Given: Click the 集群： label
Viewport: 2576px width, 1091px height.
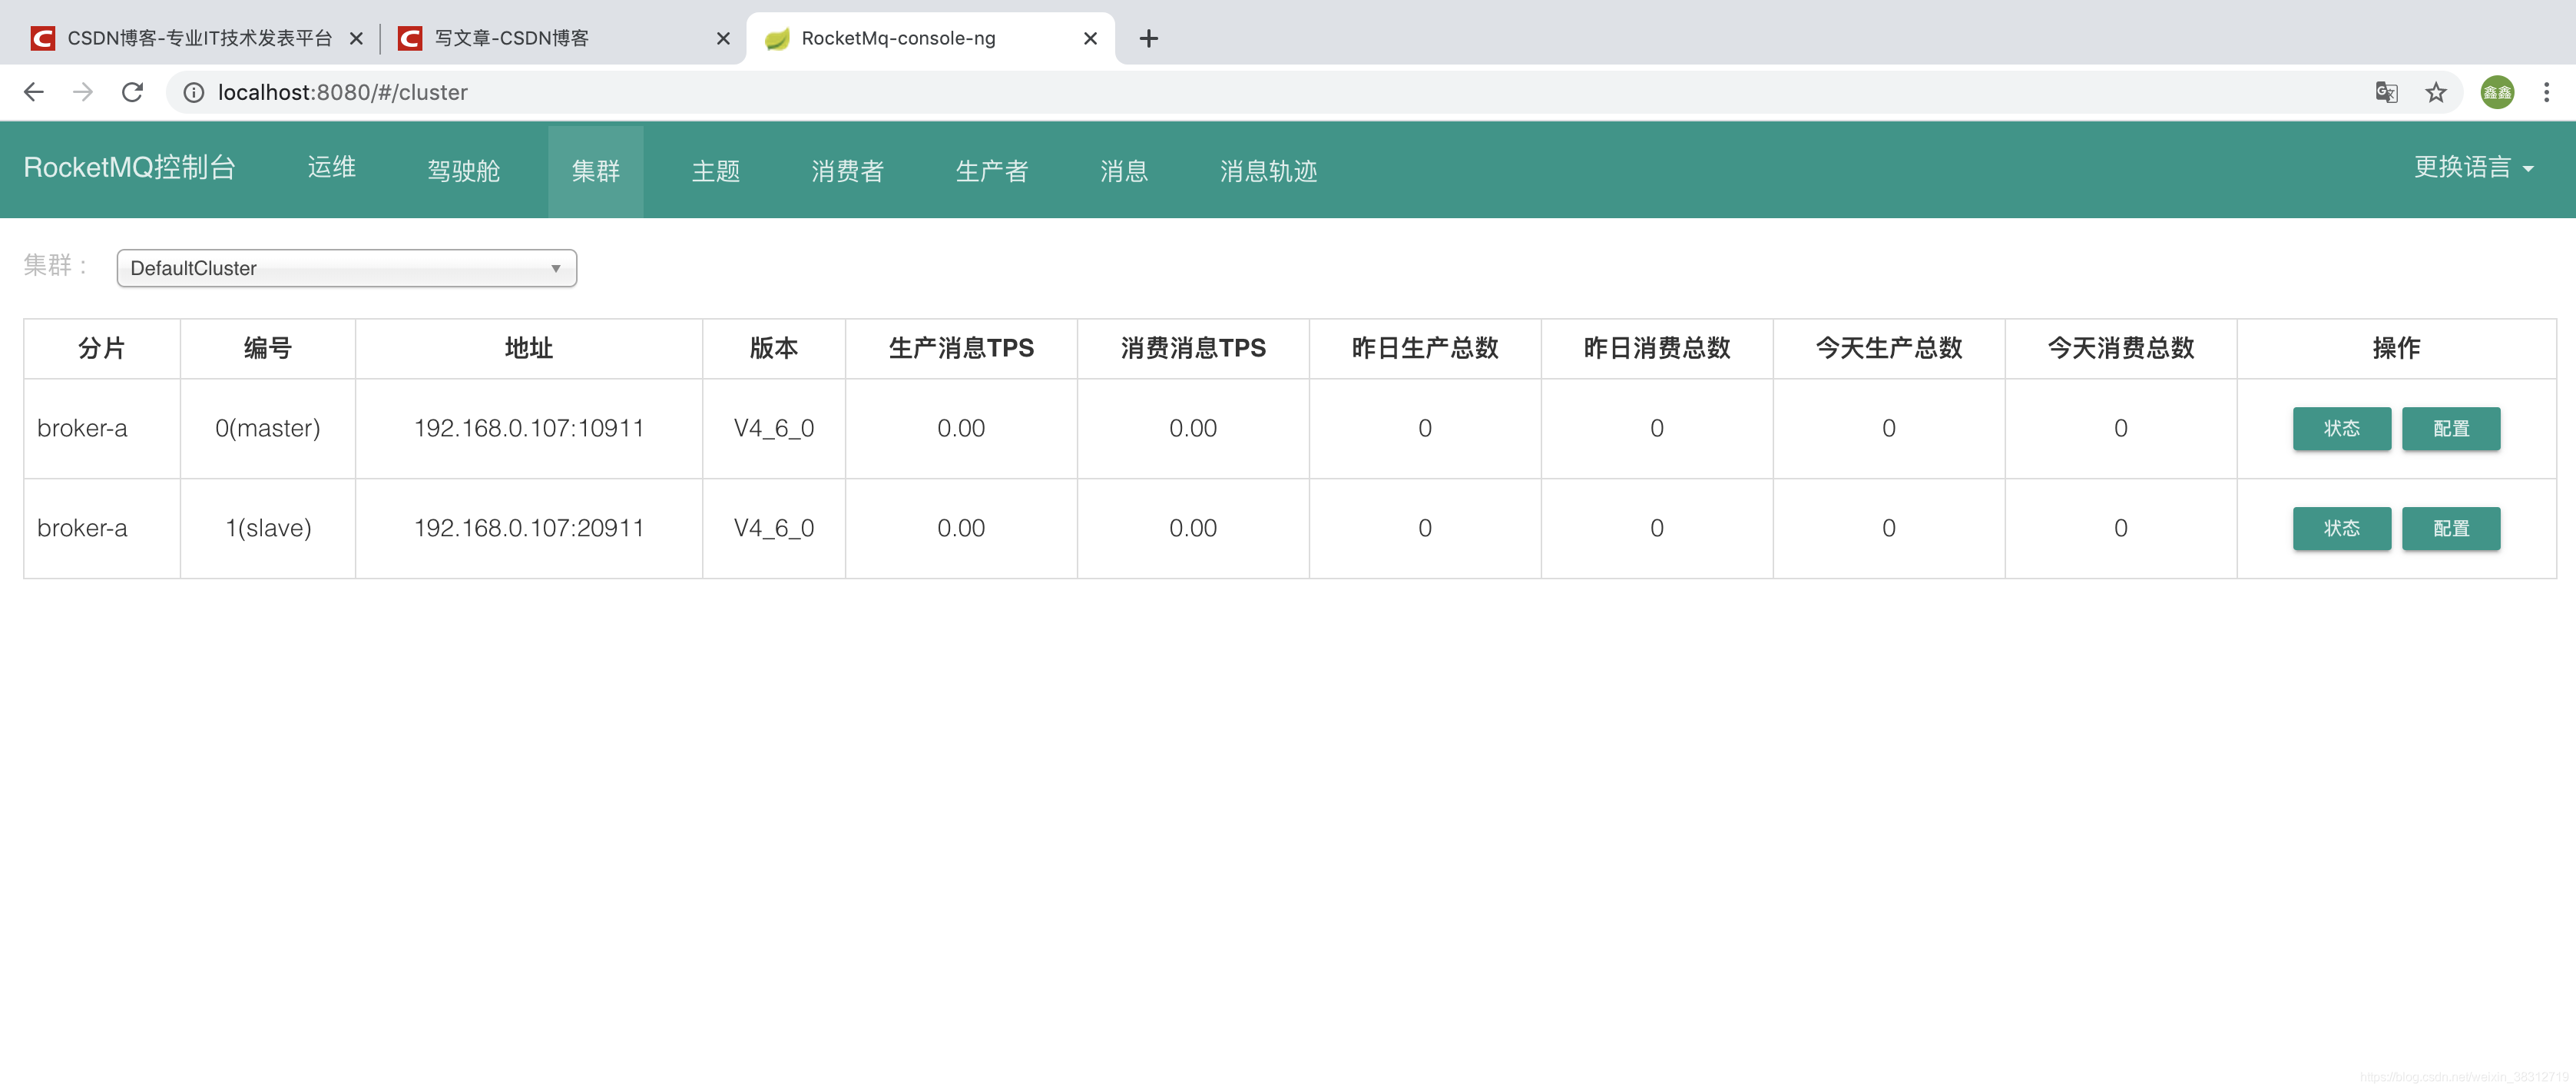Looking at the screenshot, I should (x=57, y=265).
